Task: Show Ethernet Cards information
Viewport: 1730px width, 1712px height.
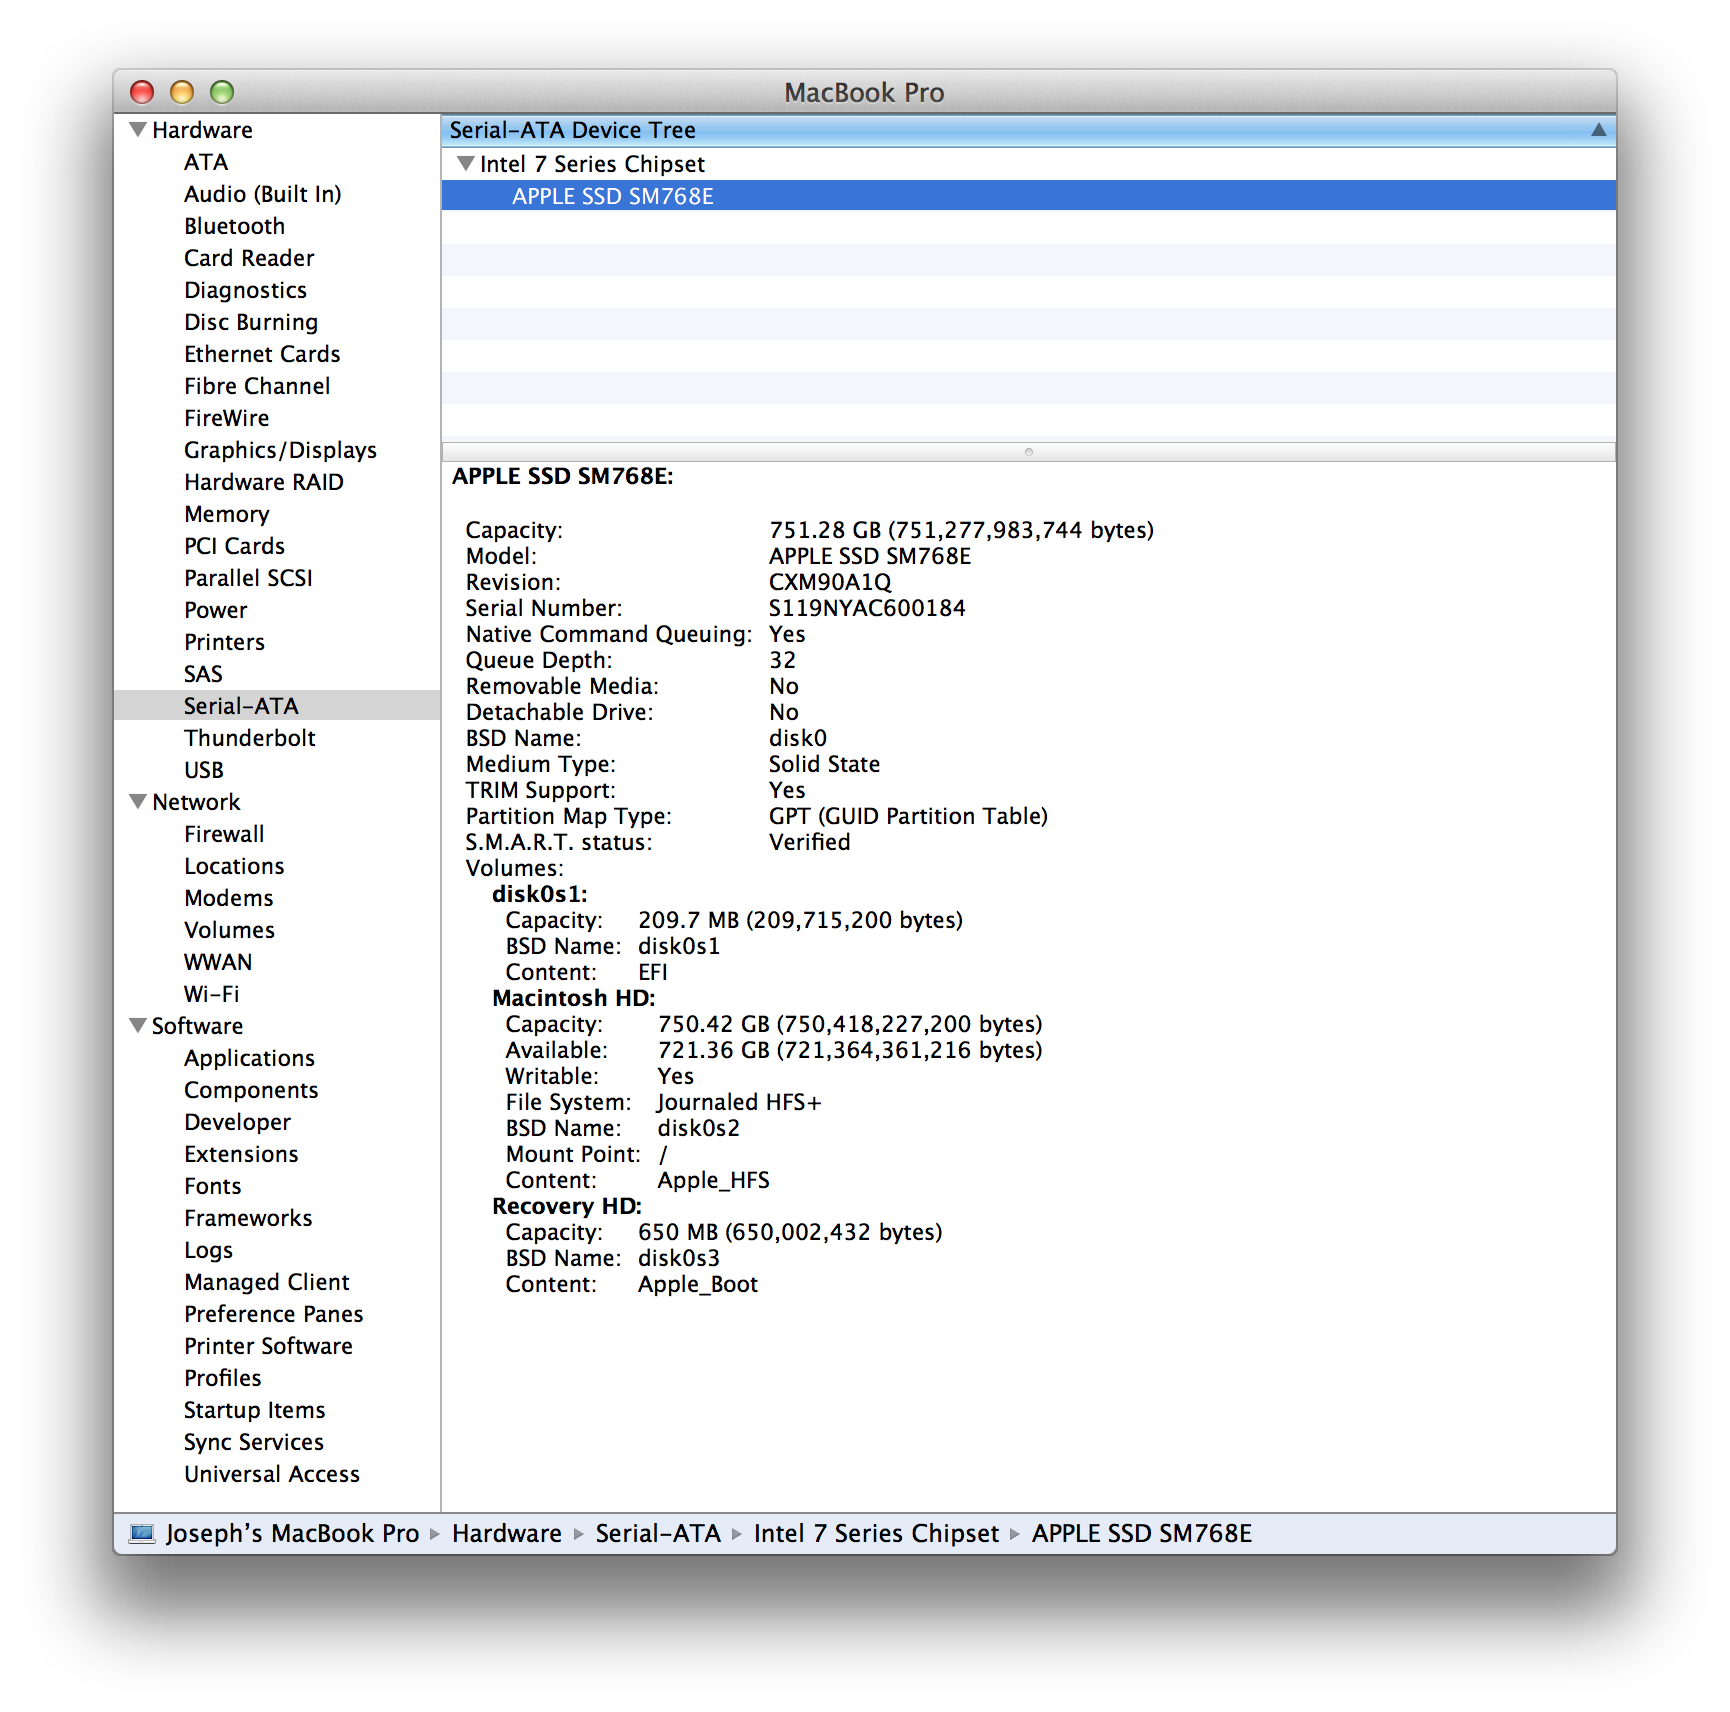Action: [262, 354]
